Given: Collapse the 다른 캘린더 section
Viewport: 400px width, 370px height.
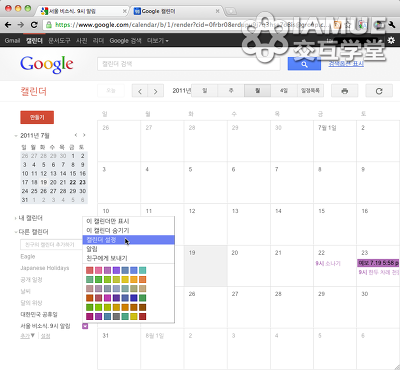Looking at the screenshot, I should coord(15,232).
